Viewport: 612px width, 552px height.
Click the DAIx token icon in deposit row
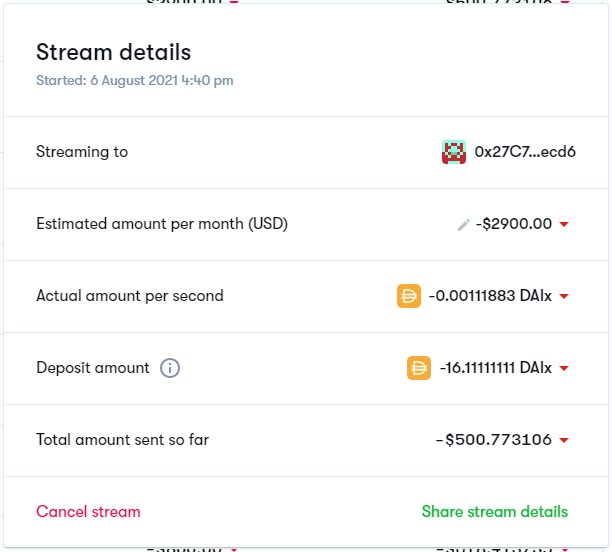(419, 368)
